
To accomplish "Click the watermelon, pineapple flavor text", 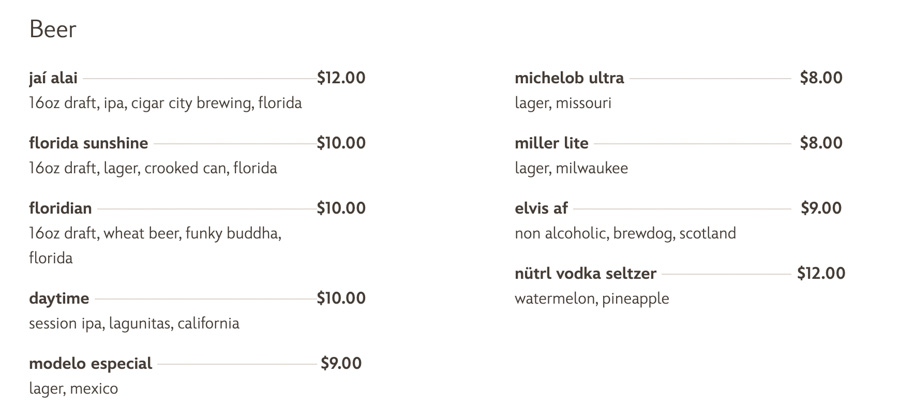I will tap(592, 298).
